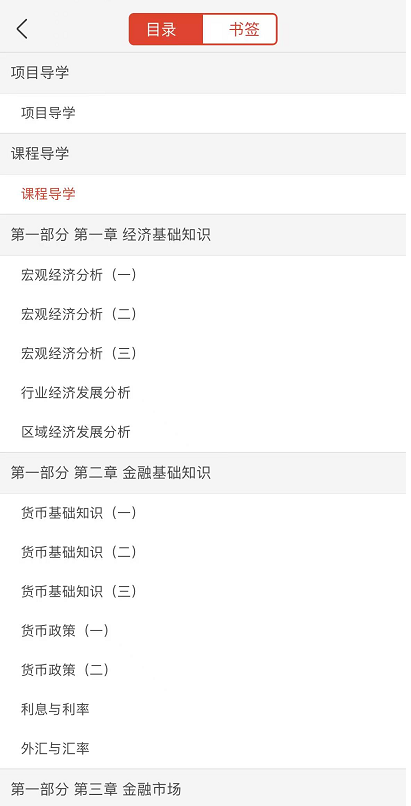
Task: Switch to the 书签 tab
Action: tap(240, 29)
